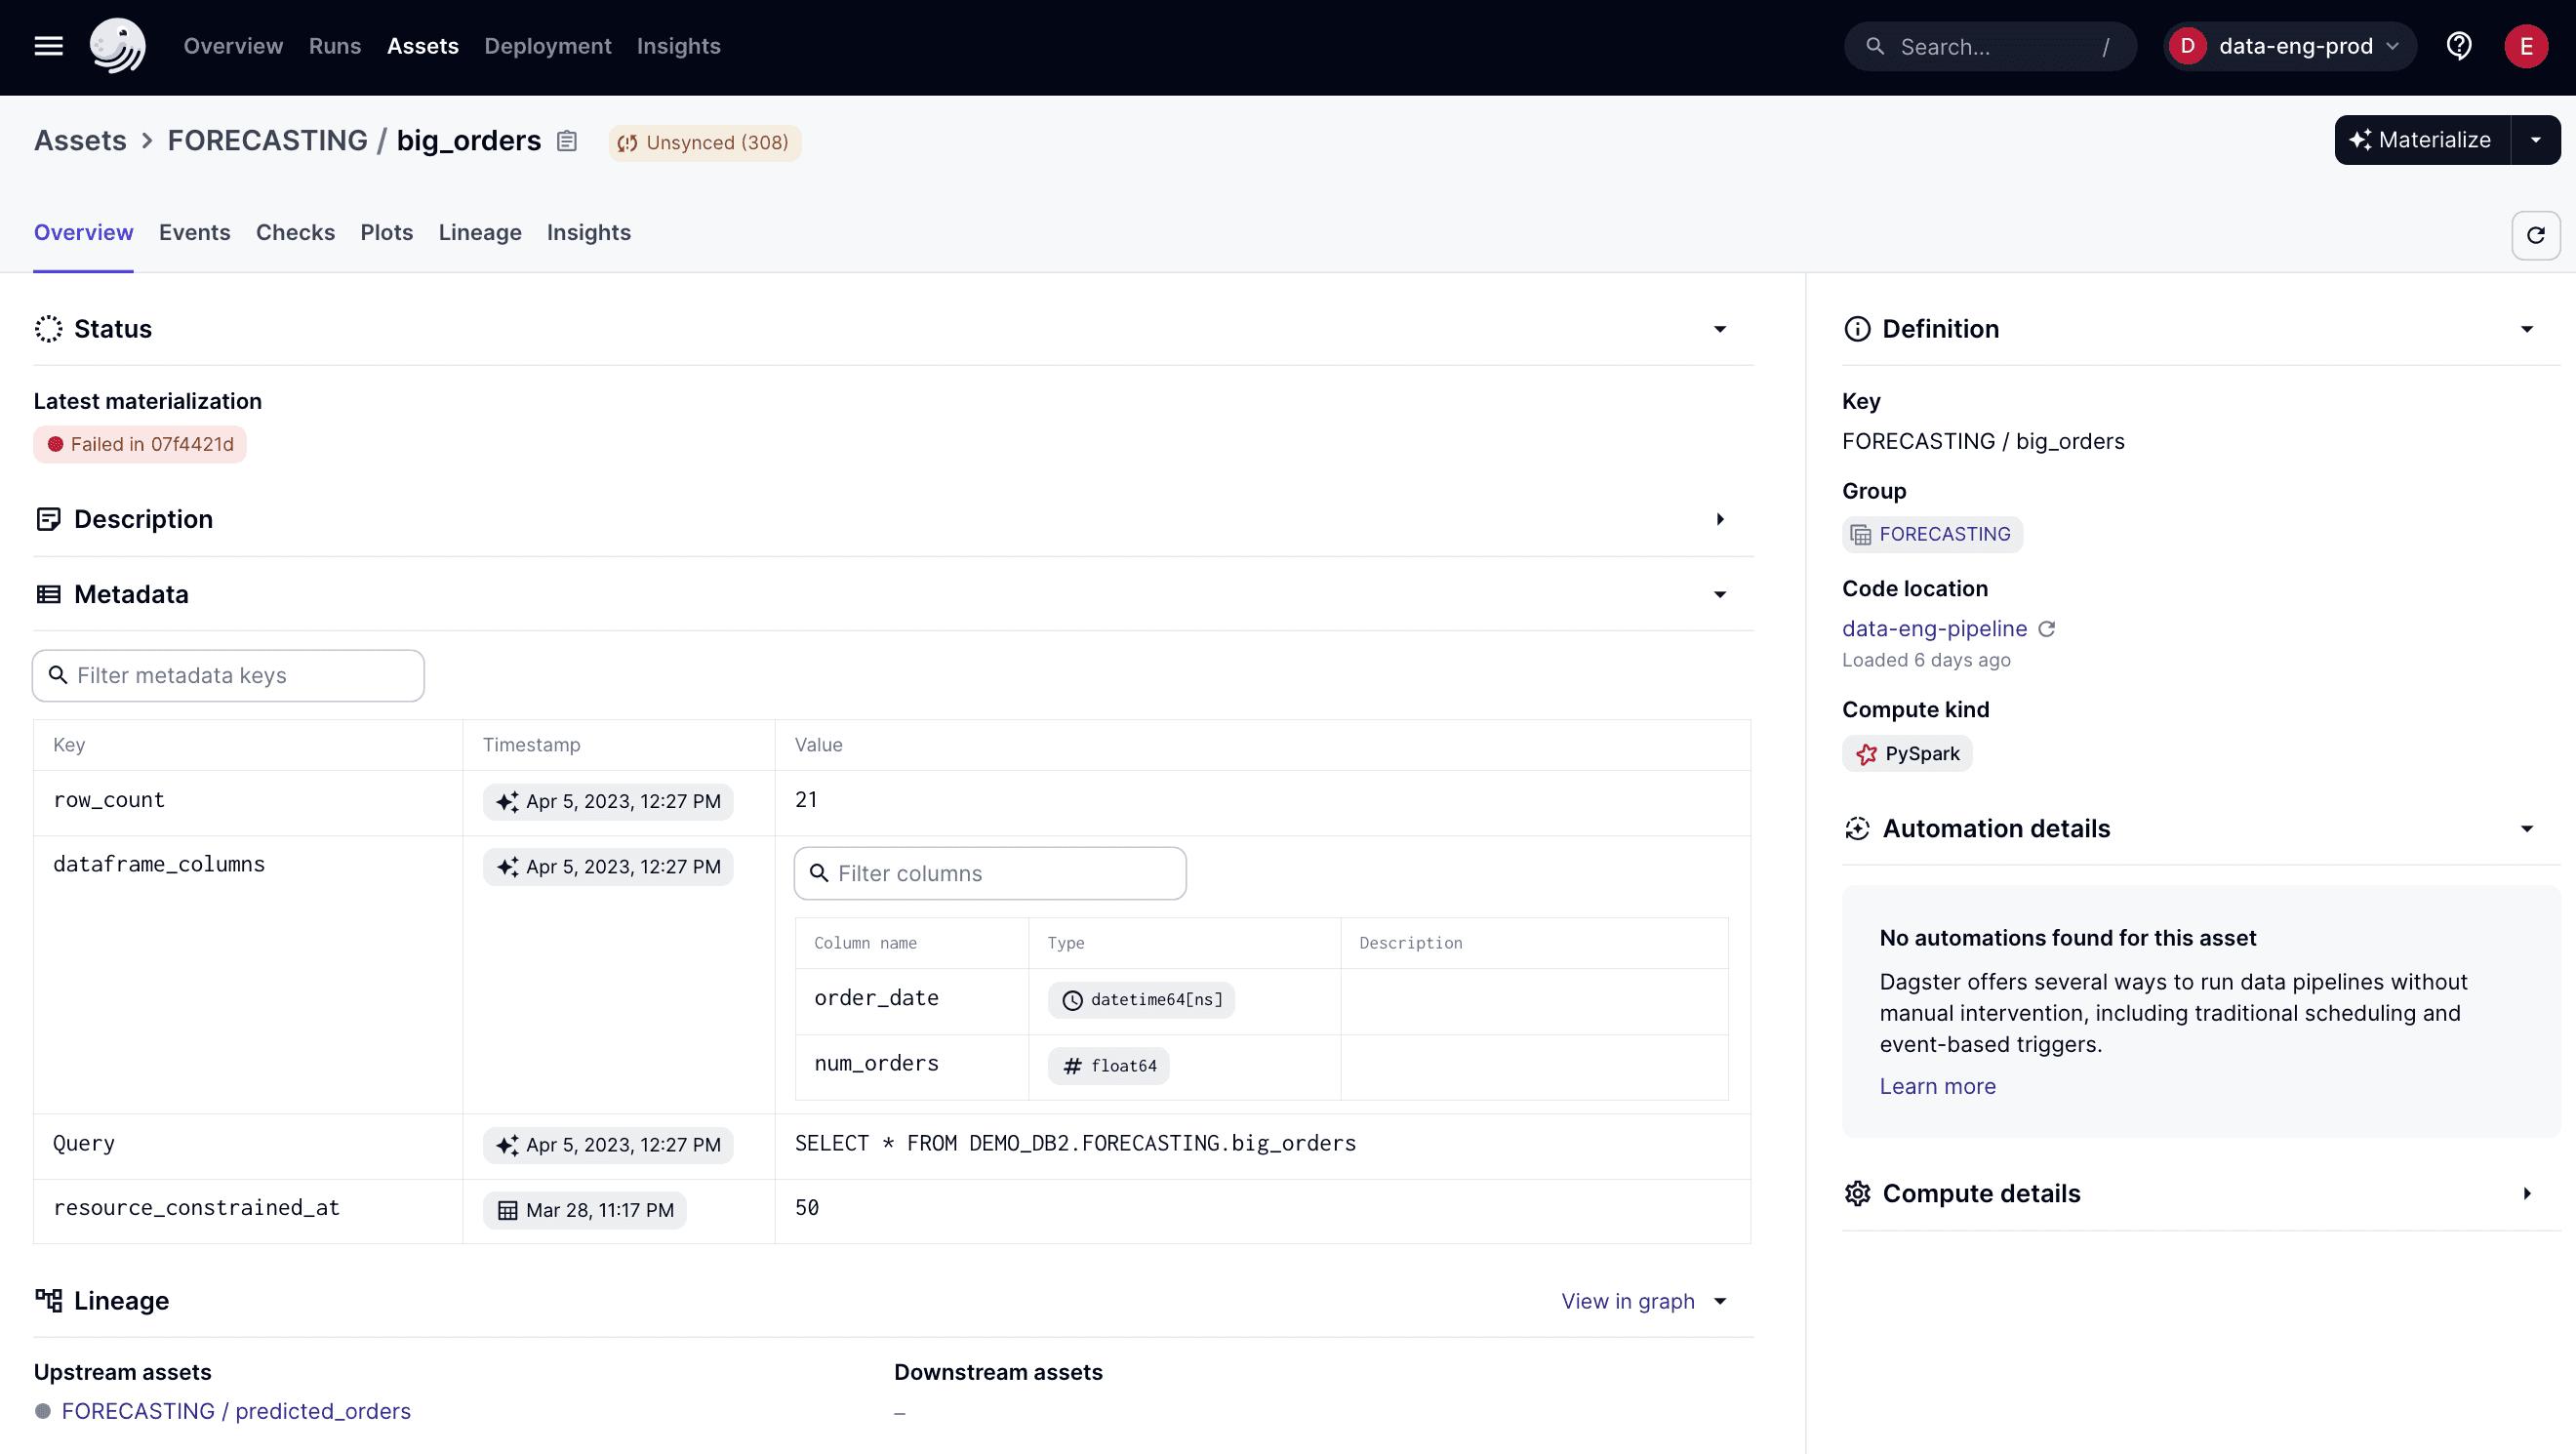Open Compute details via the gear icon
The width and height of the screenshot is (2576, 1454).
pos(1858,1192)
